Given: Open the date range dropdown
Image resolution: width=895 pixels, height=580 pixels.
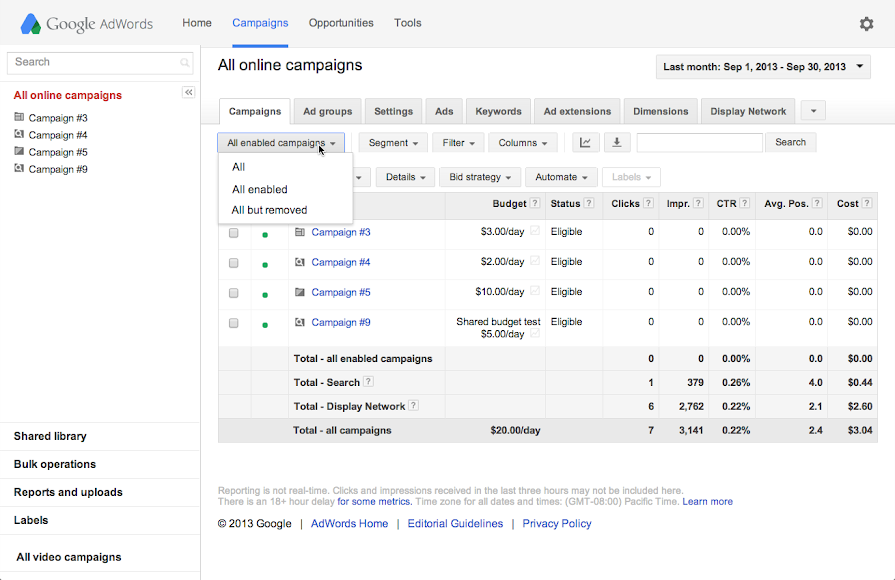Looking at the screenshot, I should click(x=762, y=67).
